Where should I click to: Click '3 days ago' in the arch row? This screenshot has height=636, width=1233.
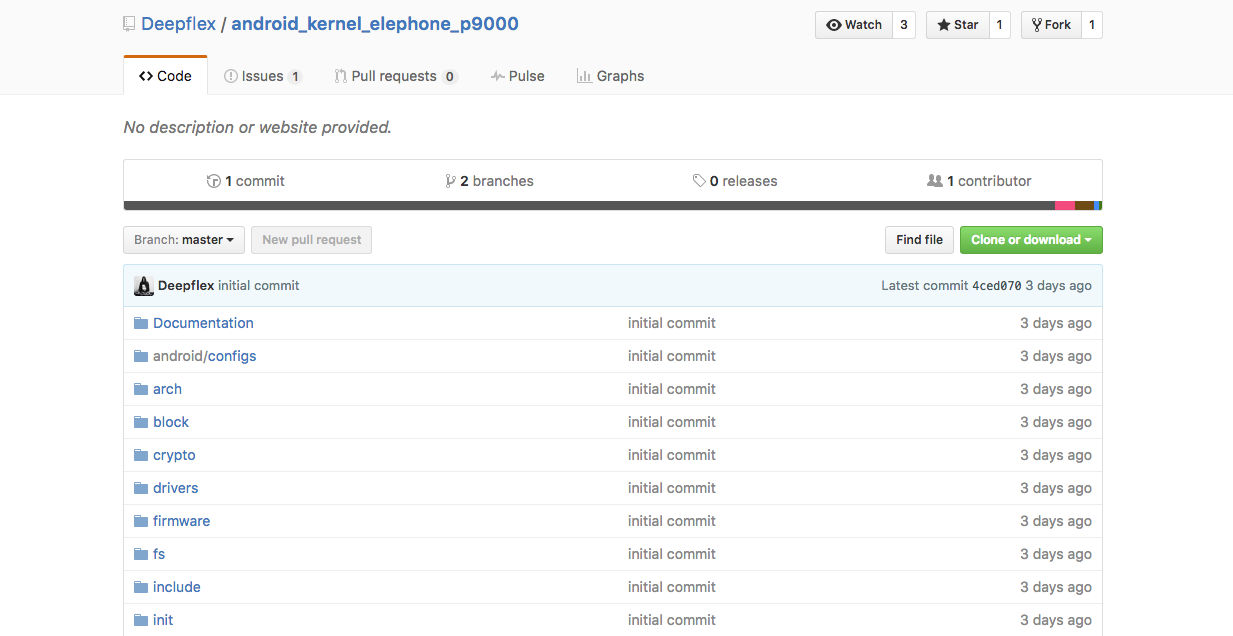(1056, 389)
